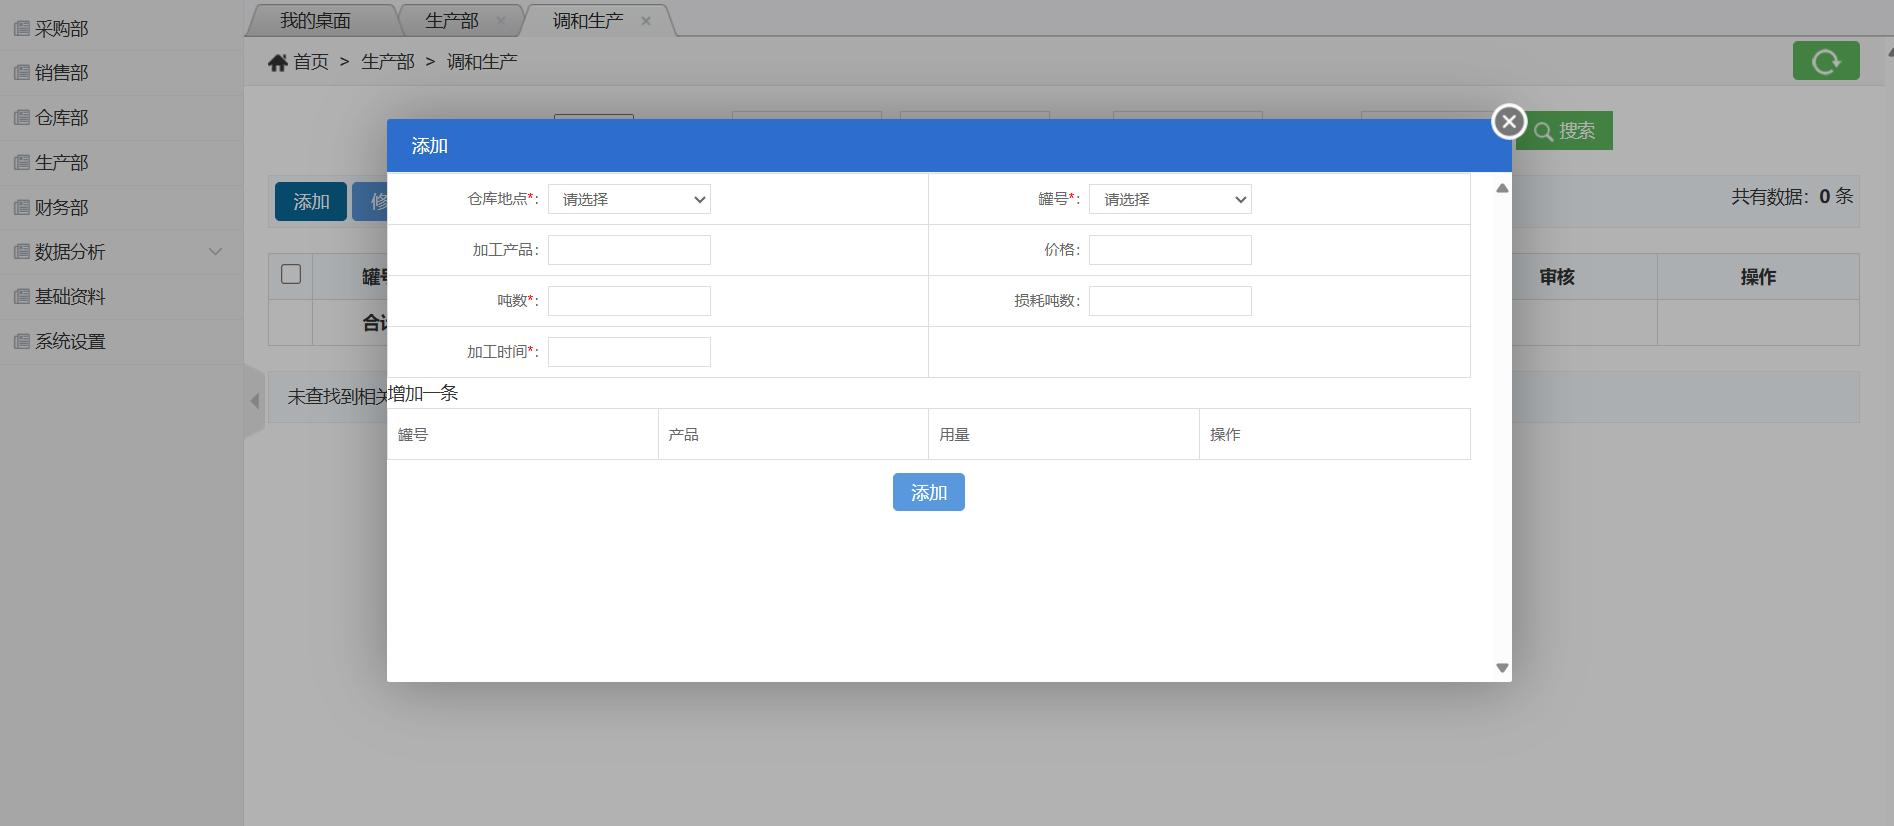Expand the 数据分析 sidebar menu

[70, 252]
